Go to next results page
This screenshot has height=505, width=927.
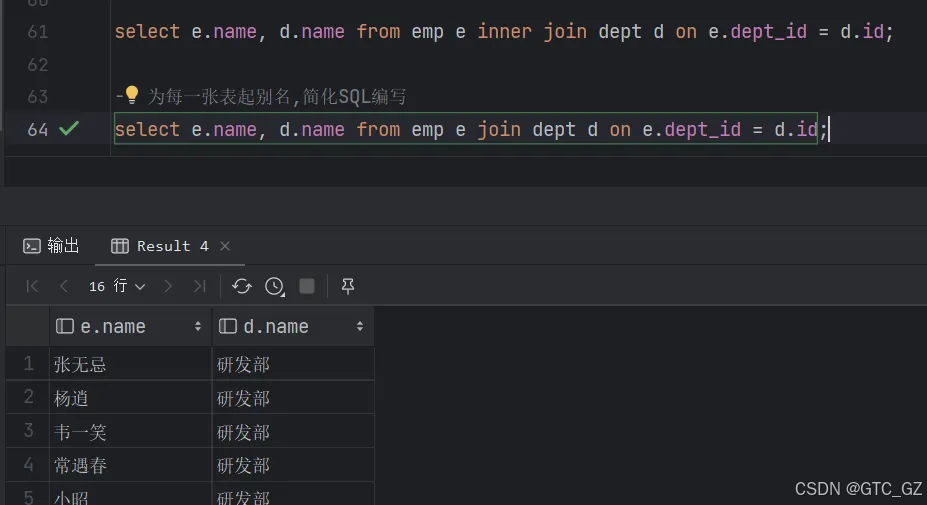[168, 286]
